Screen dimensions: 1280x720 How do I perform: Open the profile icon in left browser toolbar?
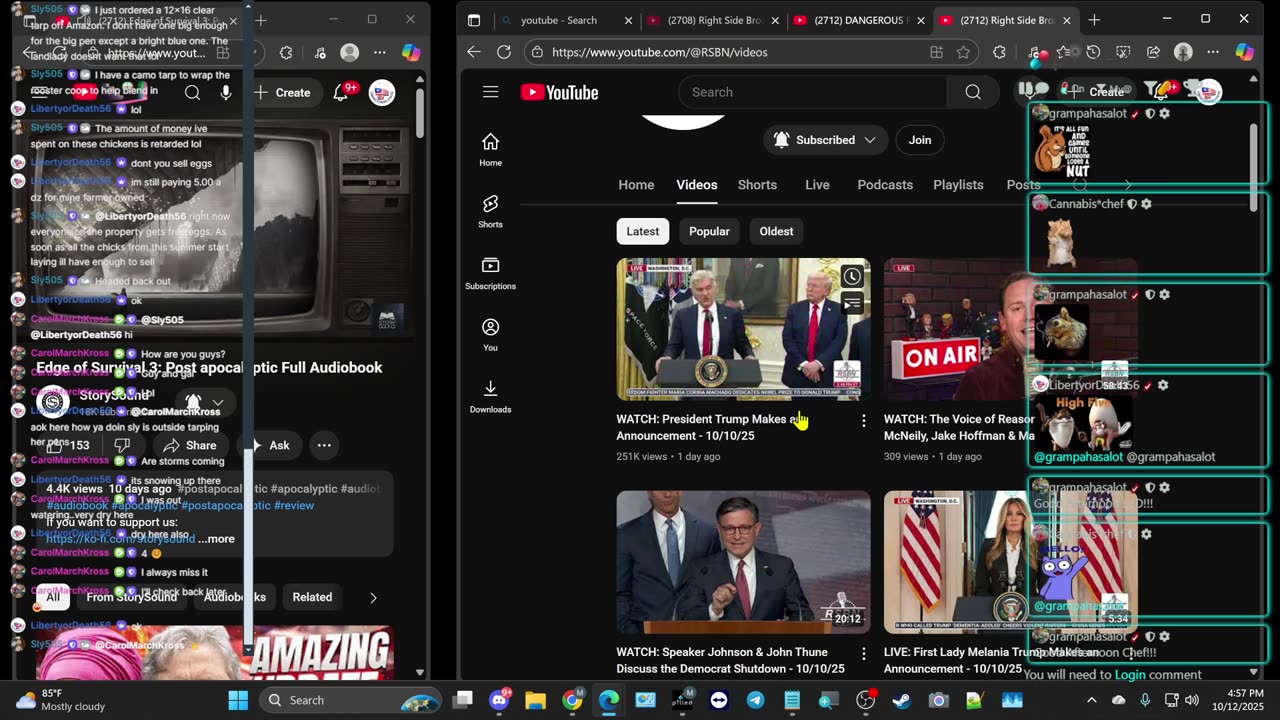349,52
